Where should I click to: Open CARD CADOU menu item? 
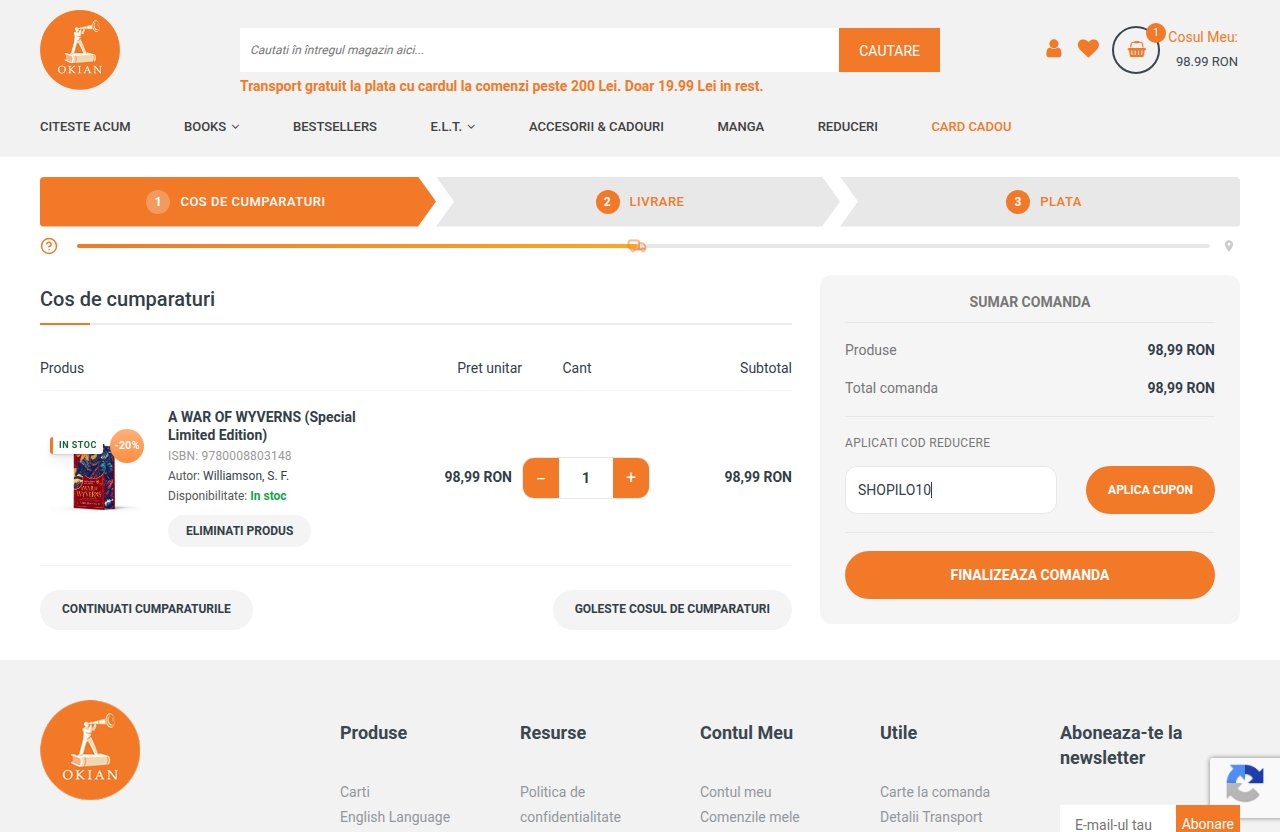coord(971,127)
